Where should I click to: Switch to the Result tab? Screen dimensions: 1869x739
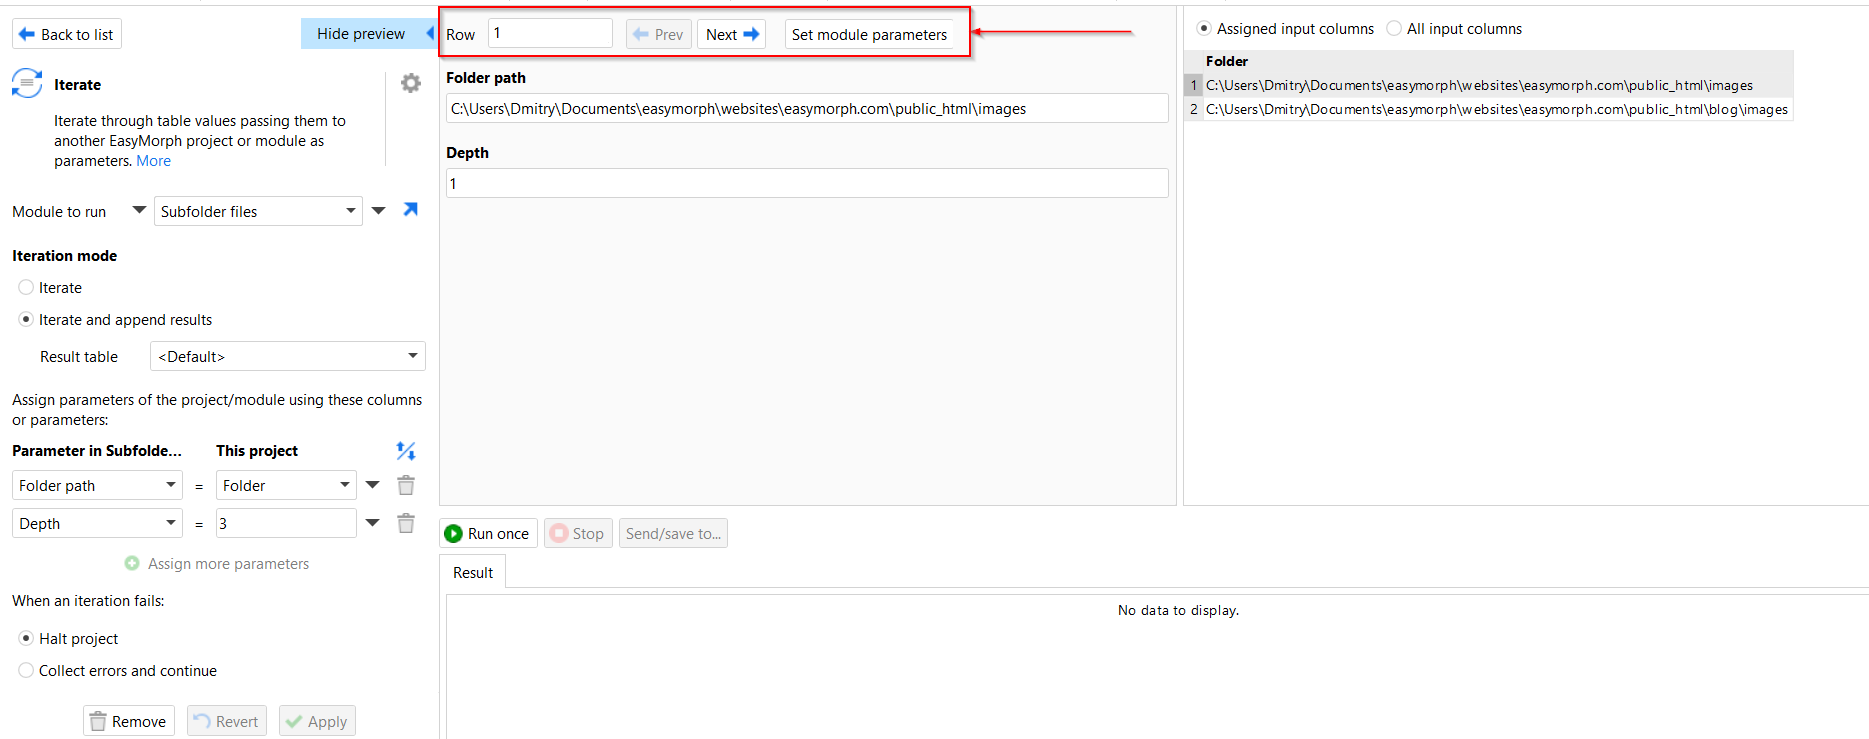click(x=473, y=573)
